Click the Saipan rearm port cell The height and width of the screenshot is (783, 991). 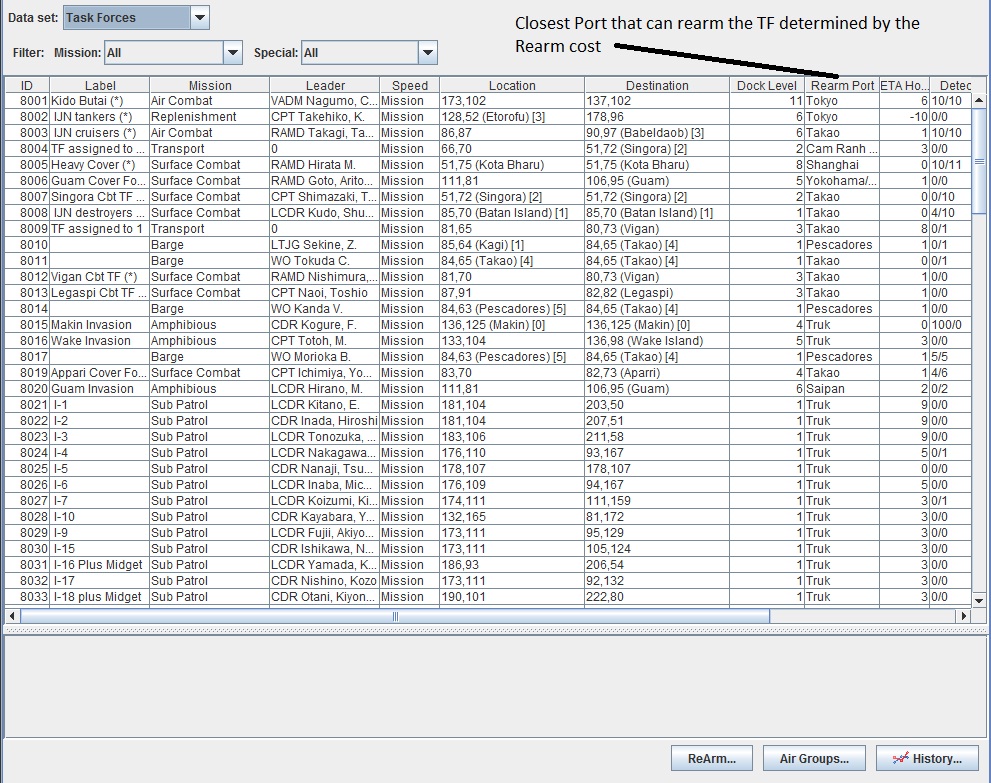tap(842, 389)
